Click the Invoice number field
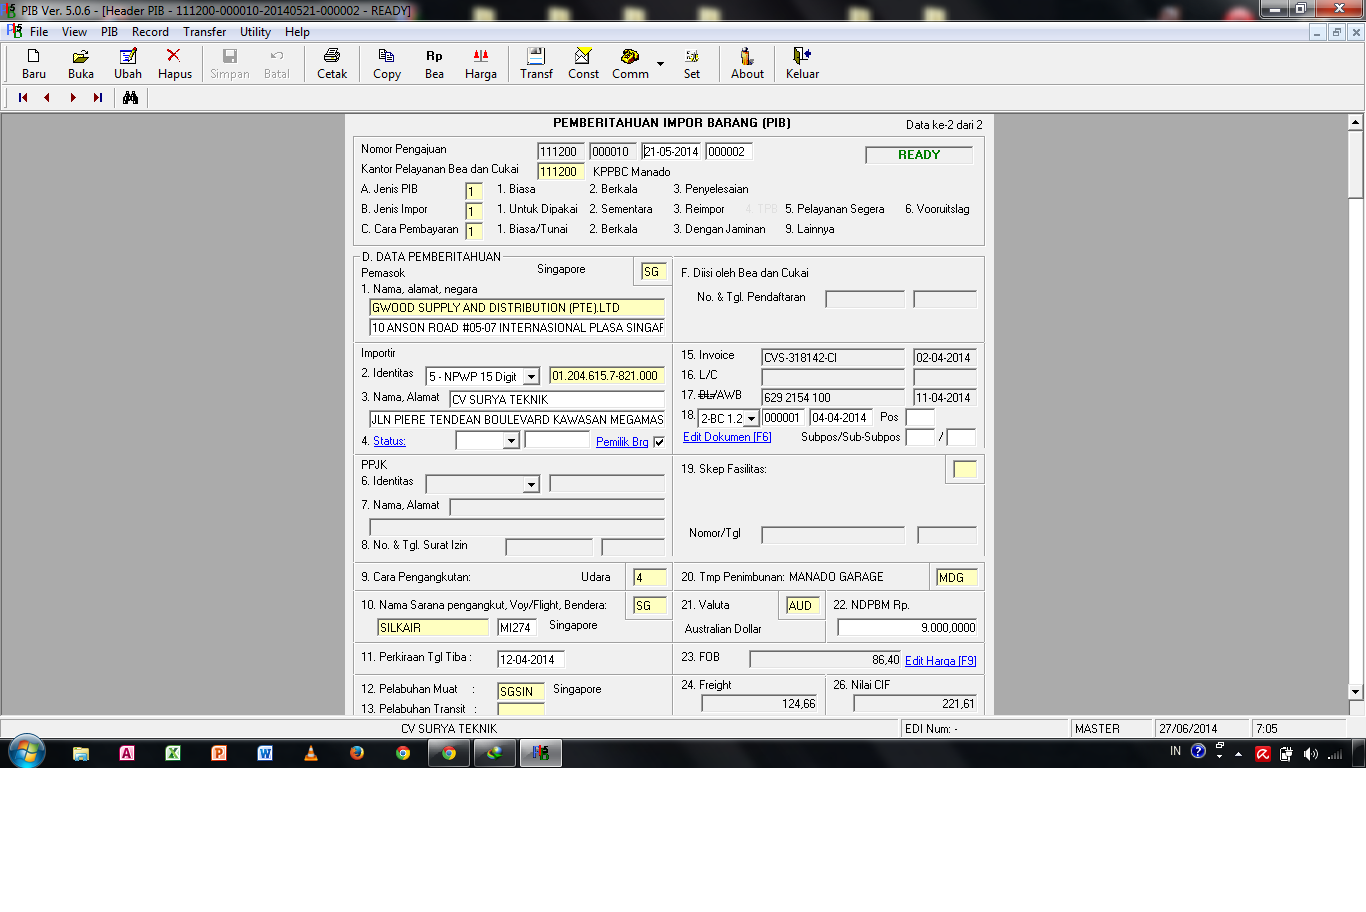Viewport: 1366px width, 912px height. pyautogui.click(x=833, y=357)
